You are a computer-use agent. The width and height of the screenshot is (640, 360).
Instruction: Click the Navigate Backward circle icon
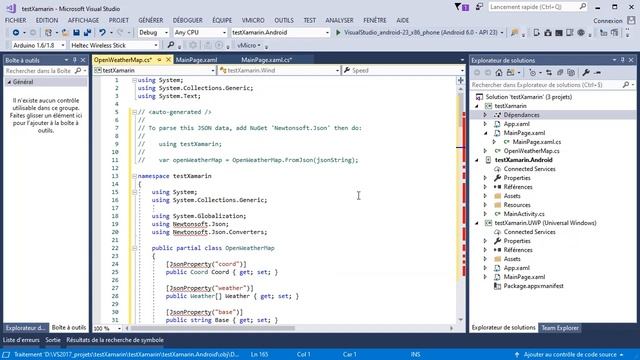coord(16,32)
